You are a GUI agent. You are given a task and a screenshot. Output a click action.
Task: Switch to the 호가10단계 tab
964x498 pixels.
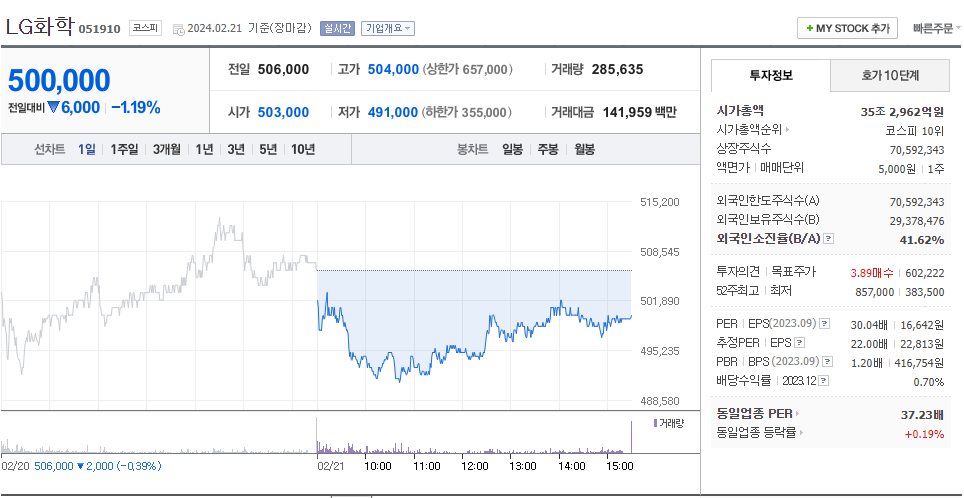tap(890, 76)
